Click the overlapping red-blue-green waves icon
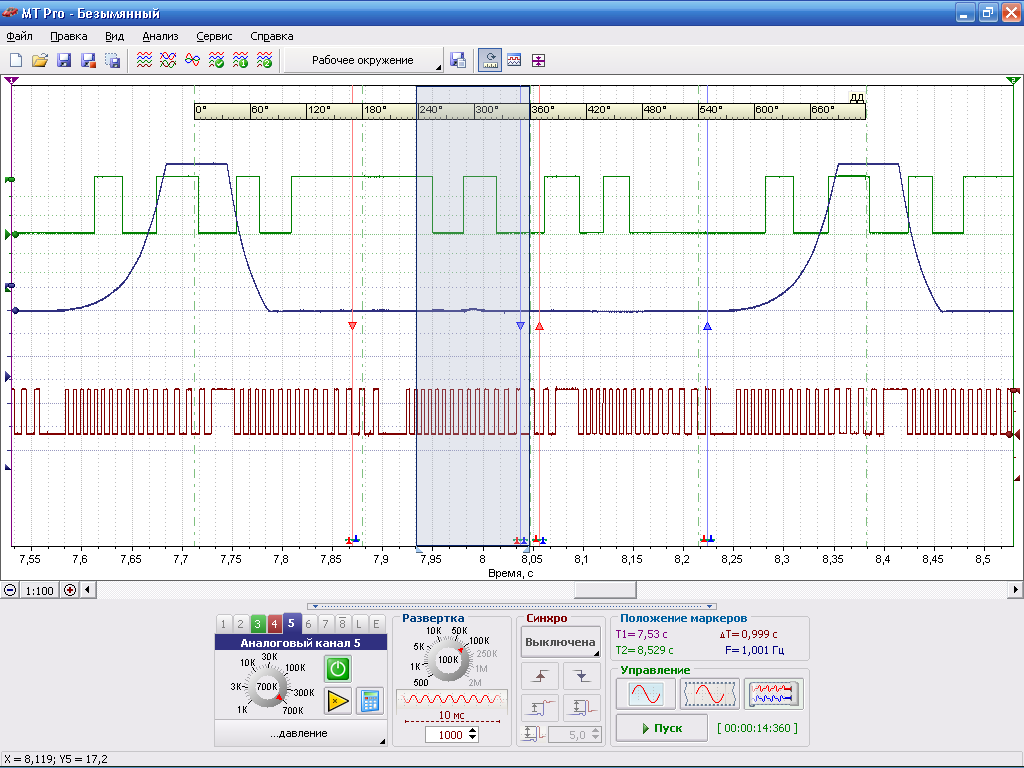The image size is (1024, 768). click(192, 61)
